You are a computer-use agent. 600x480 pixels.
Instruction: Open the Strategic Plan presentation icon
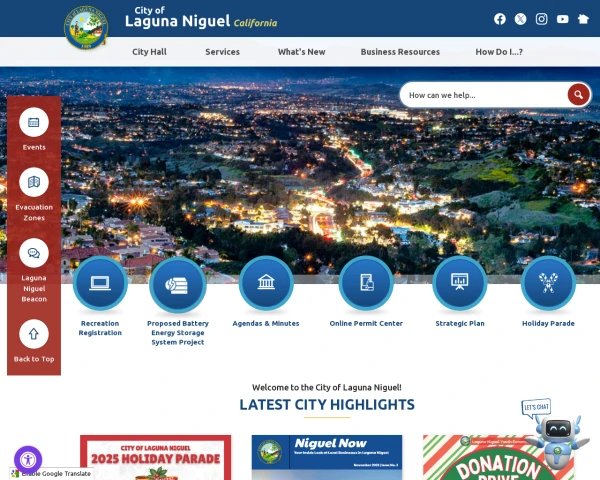pos(460,283)
